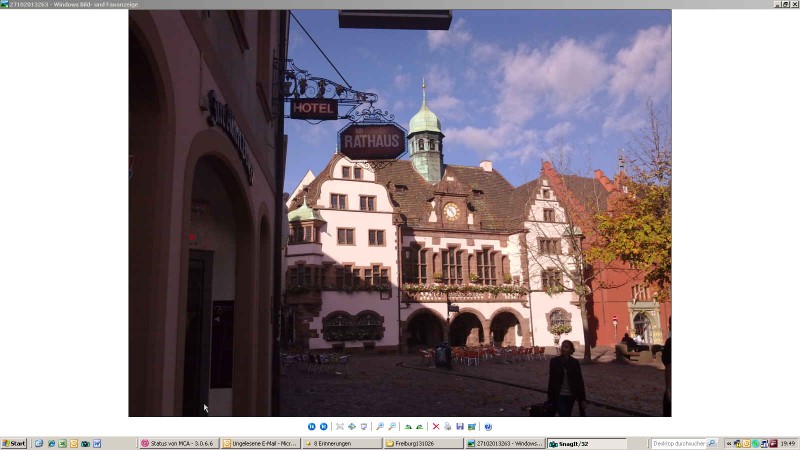Zoom out of the picture
This screenshot has height=450, width=800.
392,426
